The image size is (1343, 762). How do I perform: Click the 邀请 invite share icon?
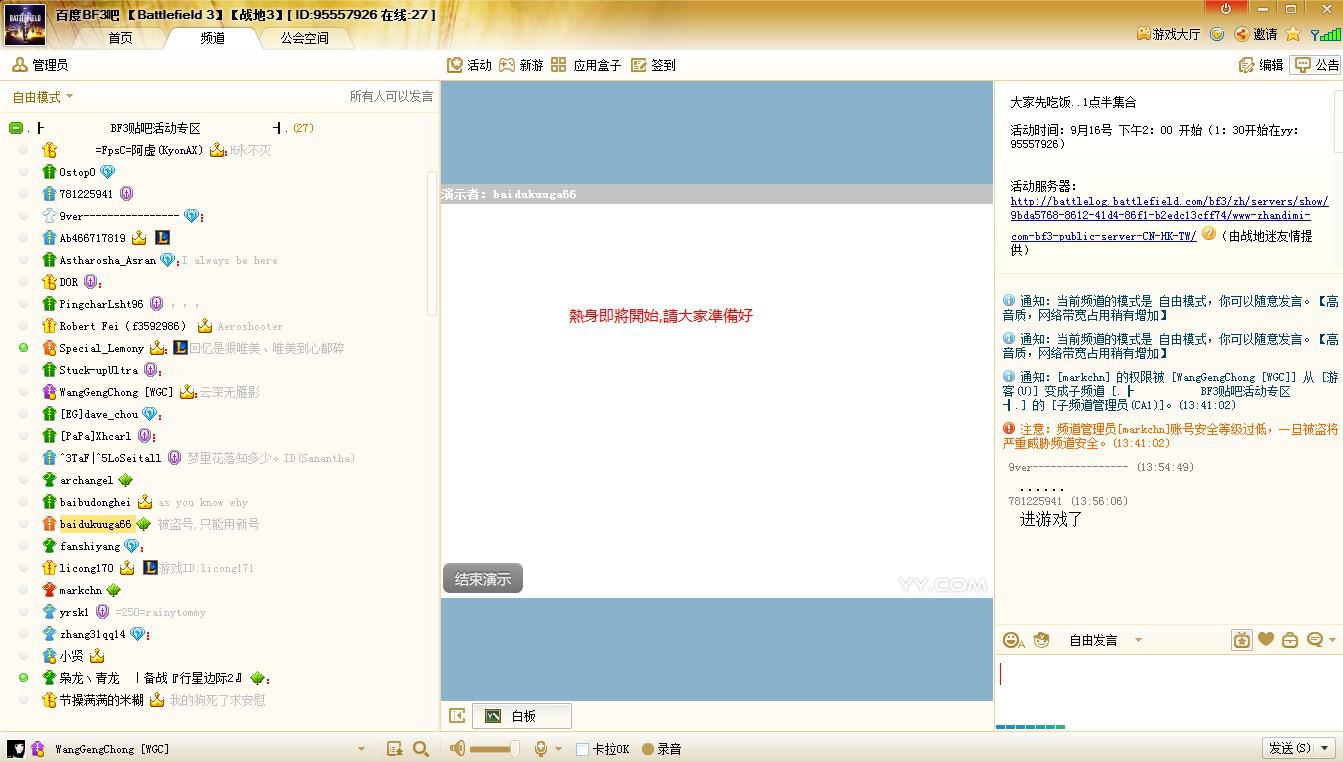[x=1256, y=34]
